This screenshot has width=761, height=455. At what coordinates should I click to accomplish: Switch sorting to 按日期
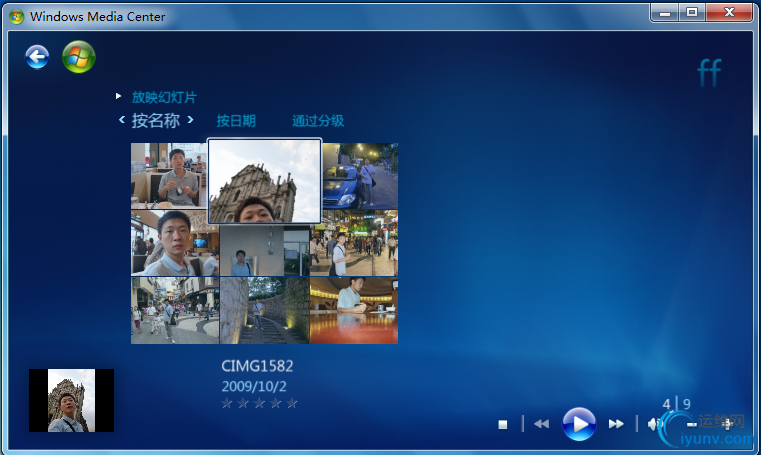tap(236, 121)
